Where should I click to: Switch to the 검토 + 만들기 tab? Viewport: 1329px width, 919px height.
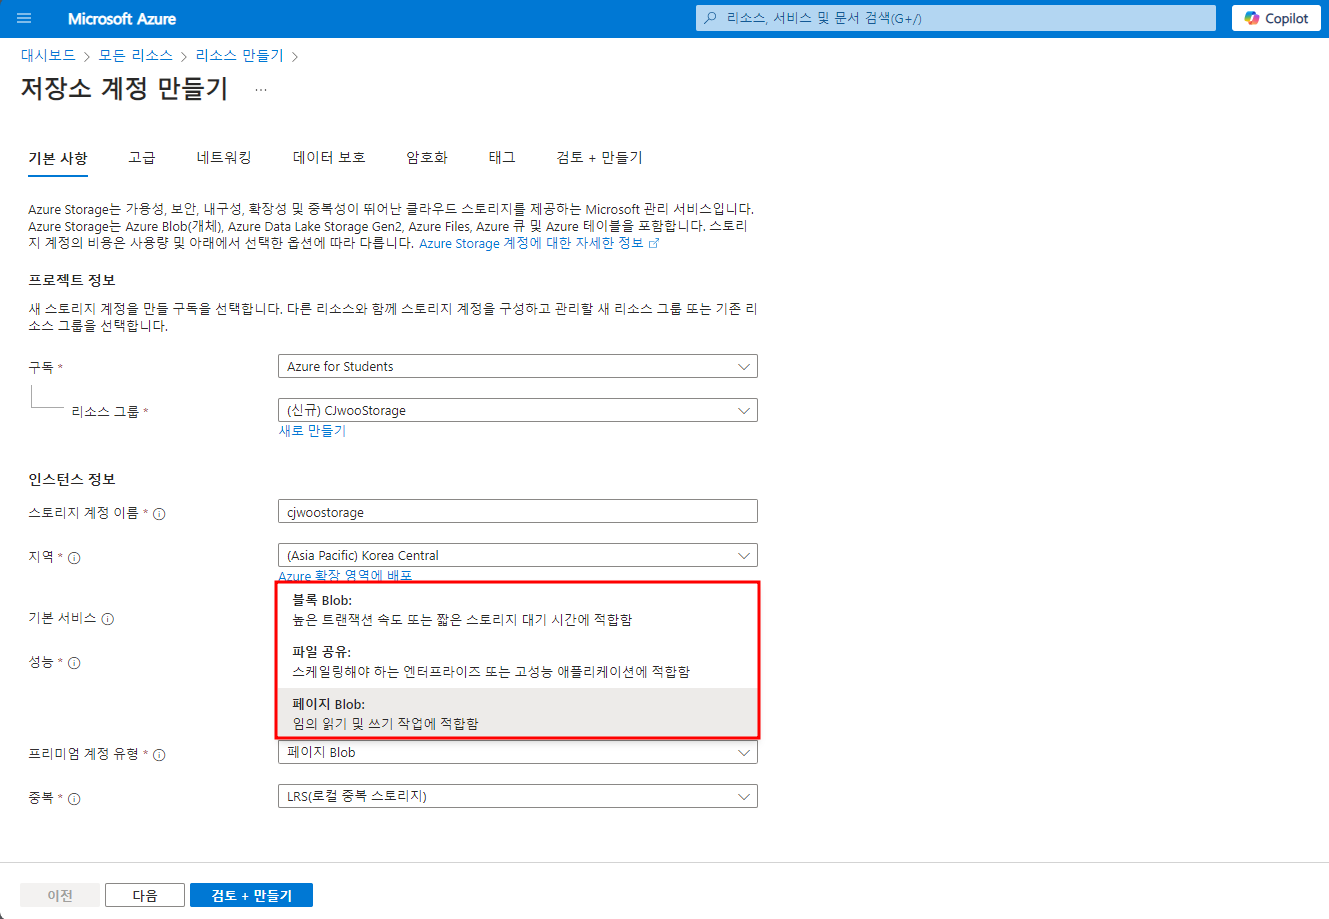click(599, 158)
